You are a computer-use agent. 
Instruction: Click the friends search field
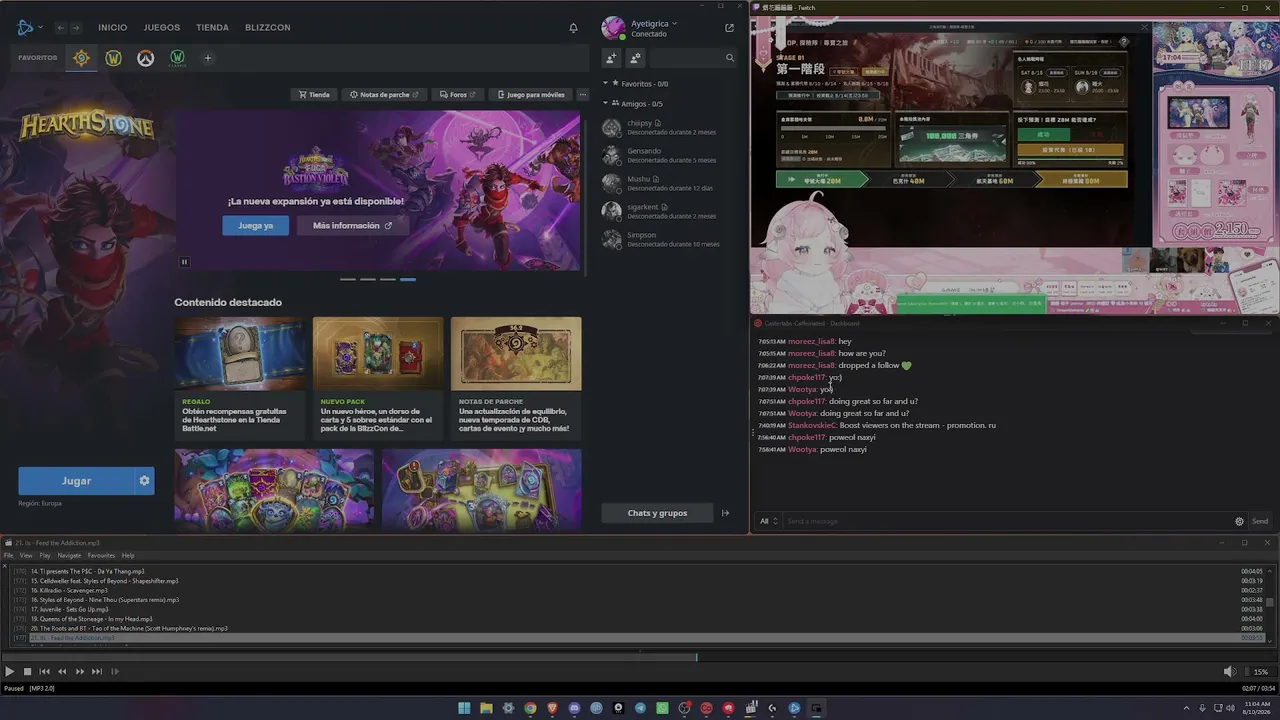point(693,58)
